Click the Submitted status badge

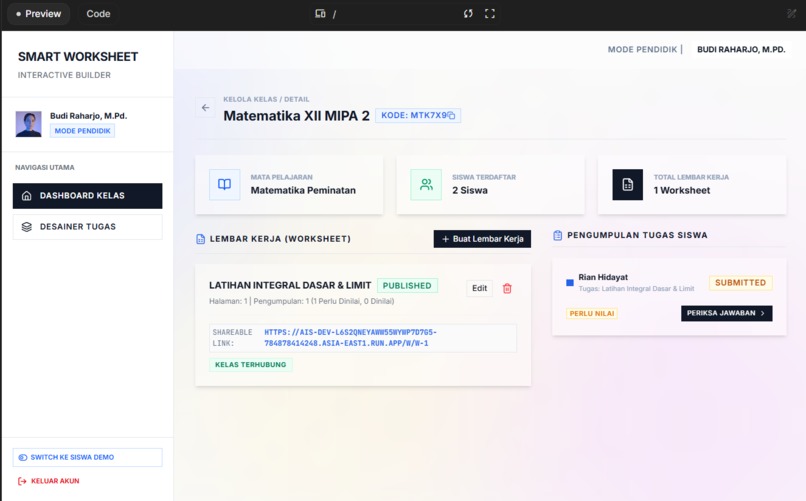[740, 283]
